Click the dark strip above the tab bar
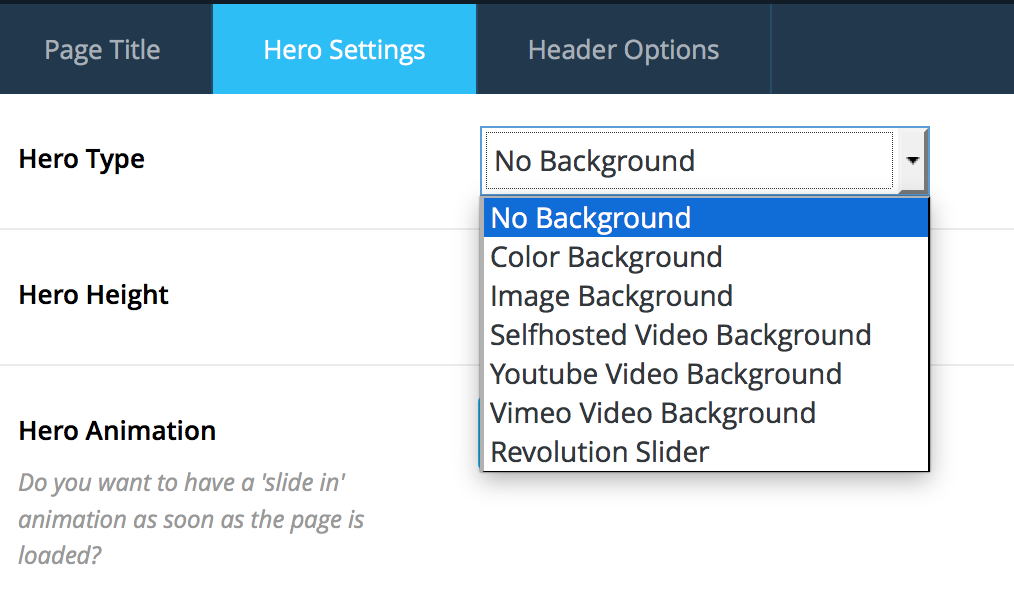 pos(507,2)
